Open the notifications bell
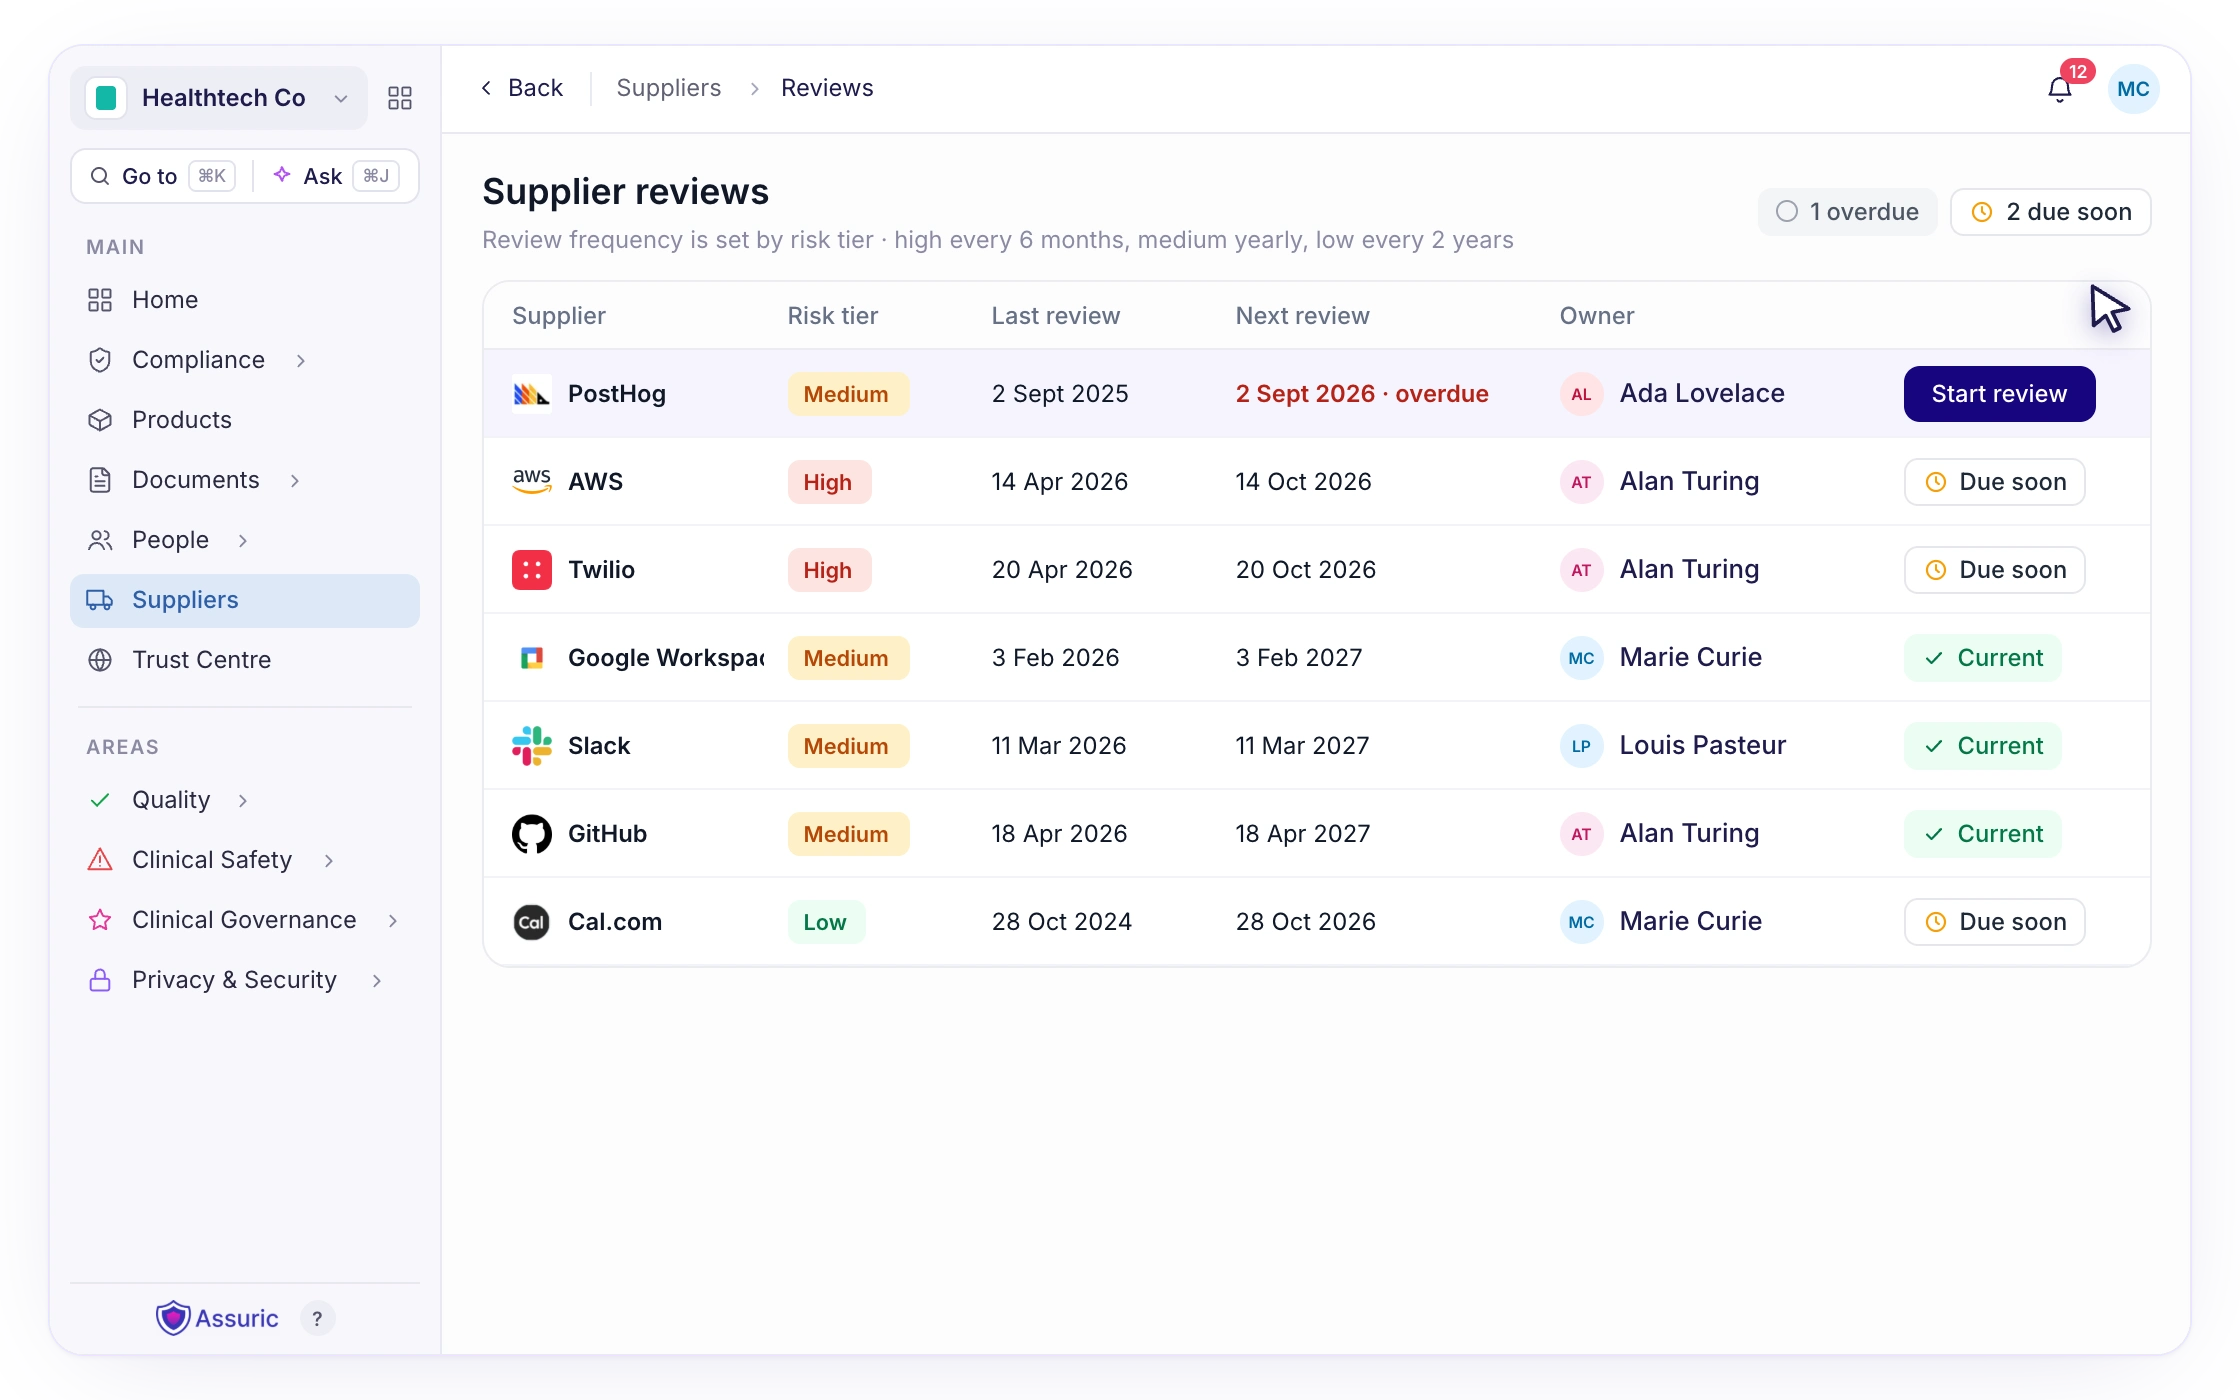The image size is (2240, 1400). click(x=2059, y=90)
